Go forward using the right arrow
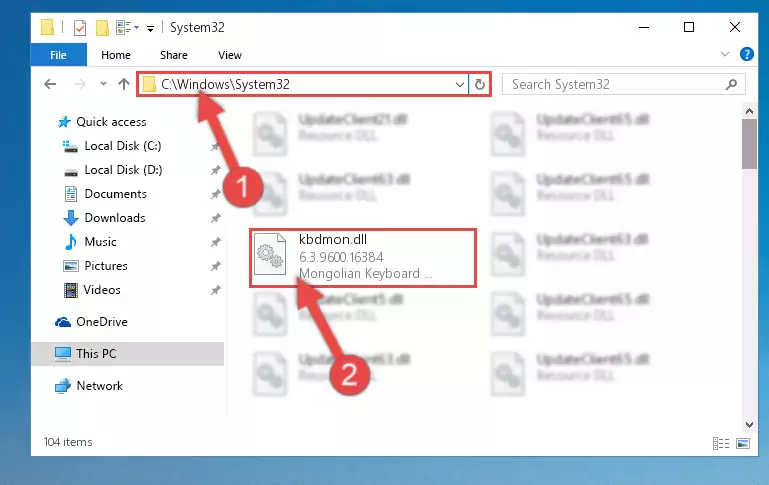 coord(79,84)
